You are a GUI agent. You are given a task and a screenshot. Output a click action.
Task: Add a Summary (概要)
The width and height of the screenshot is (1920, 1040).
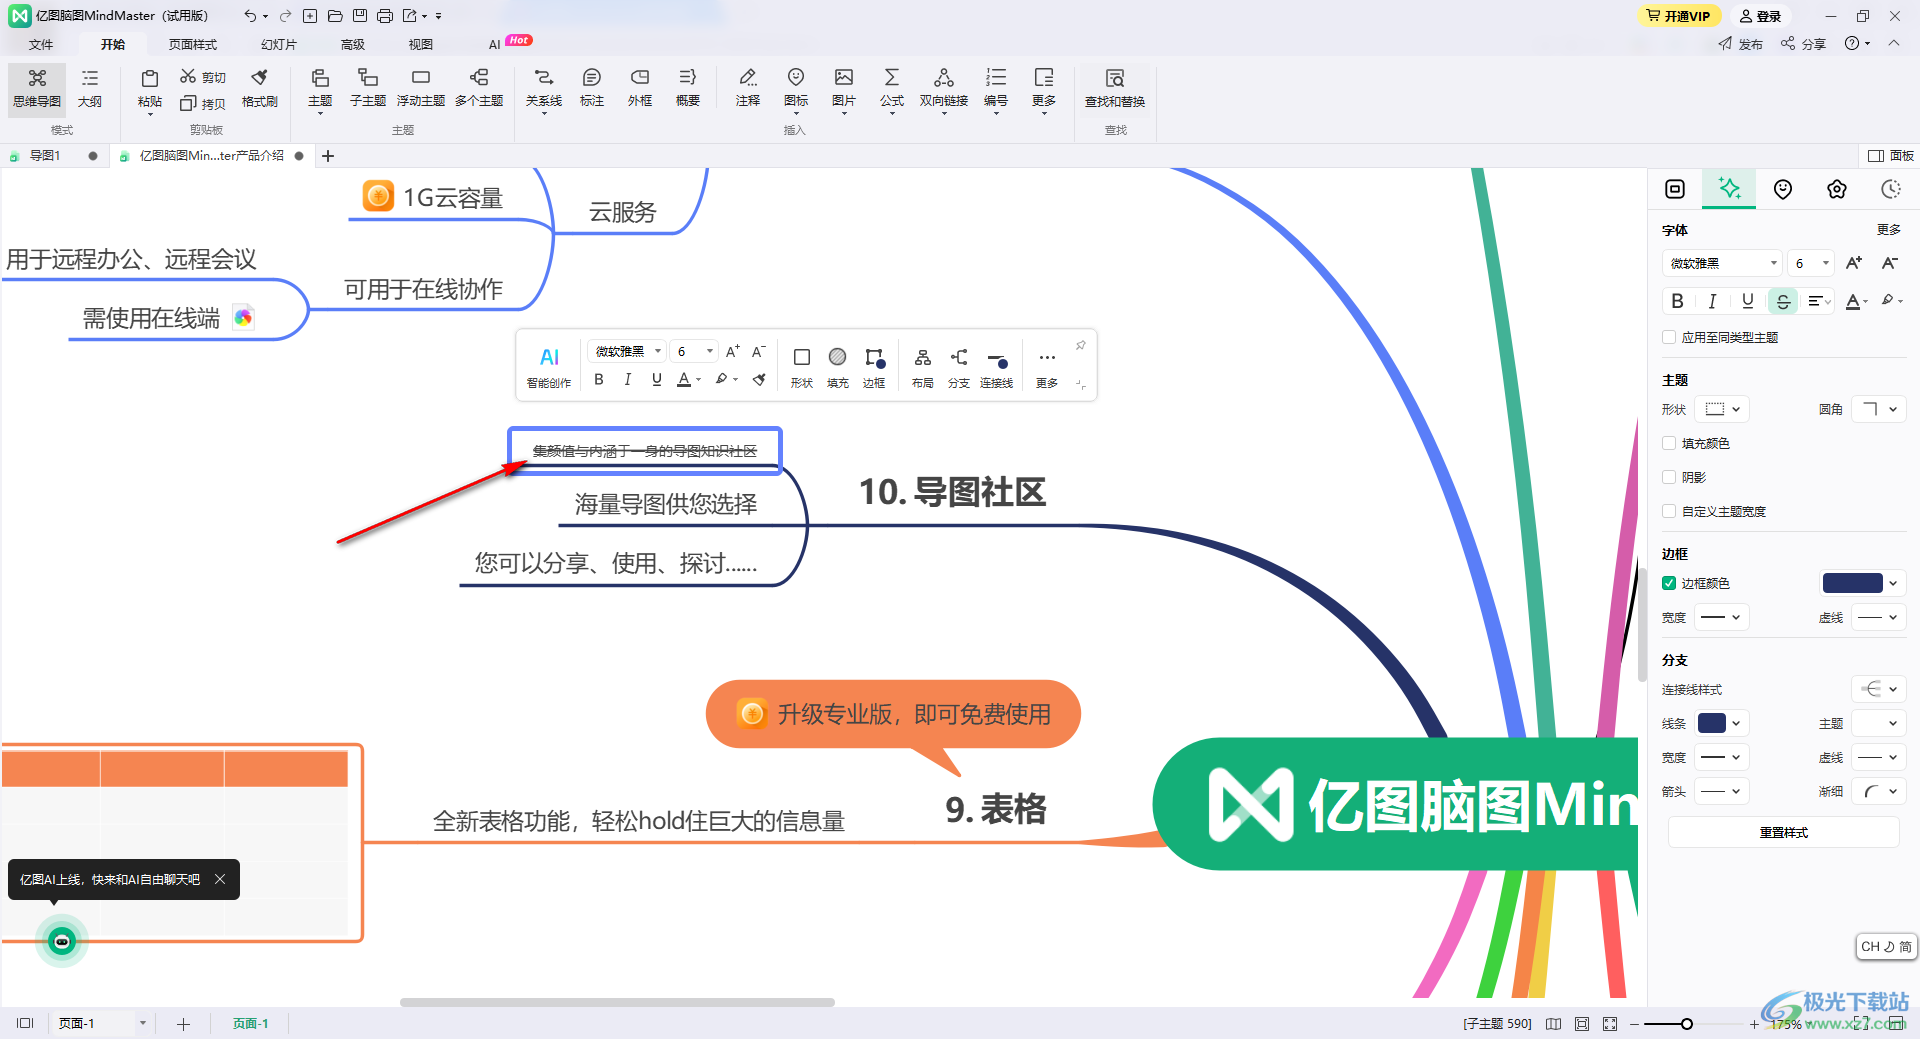[688, 88]
